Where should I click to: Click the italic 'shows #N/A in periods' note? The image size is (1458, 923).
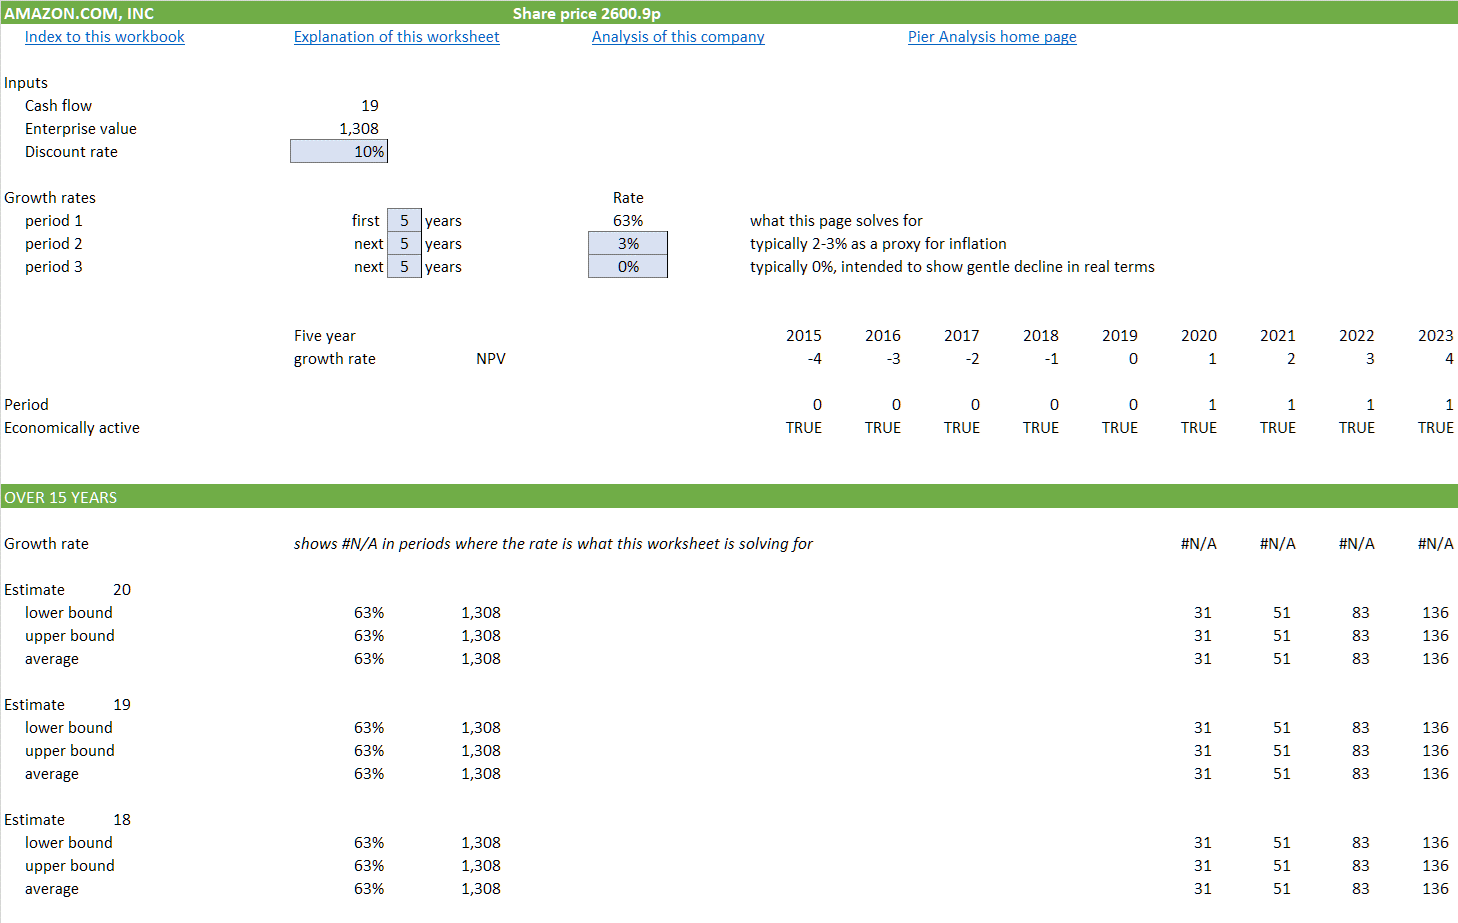tap(553, 543)
